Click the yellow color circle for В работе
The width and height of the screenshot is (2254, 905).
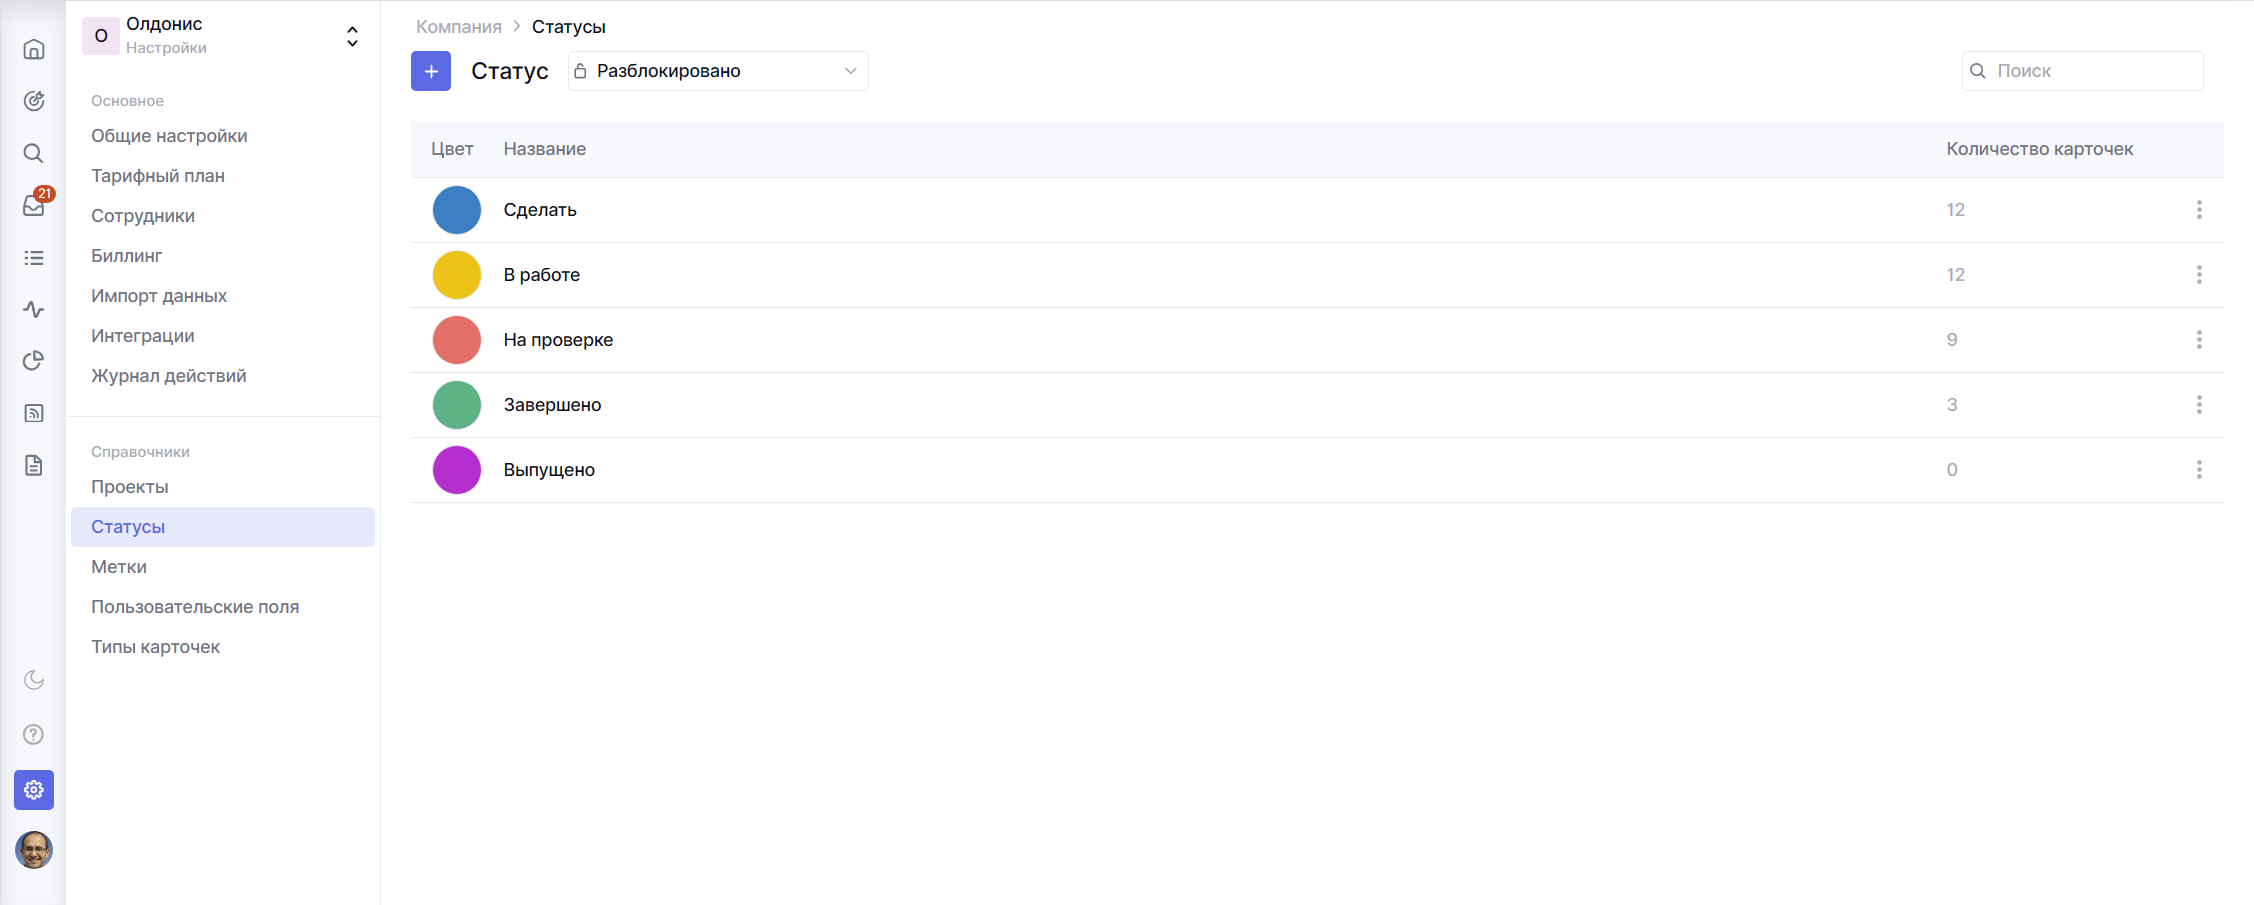click(x=457, y=275)
